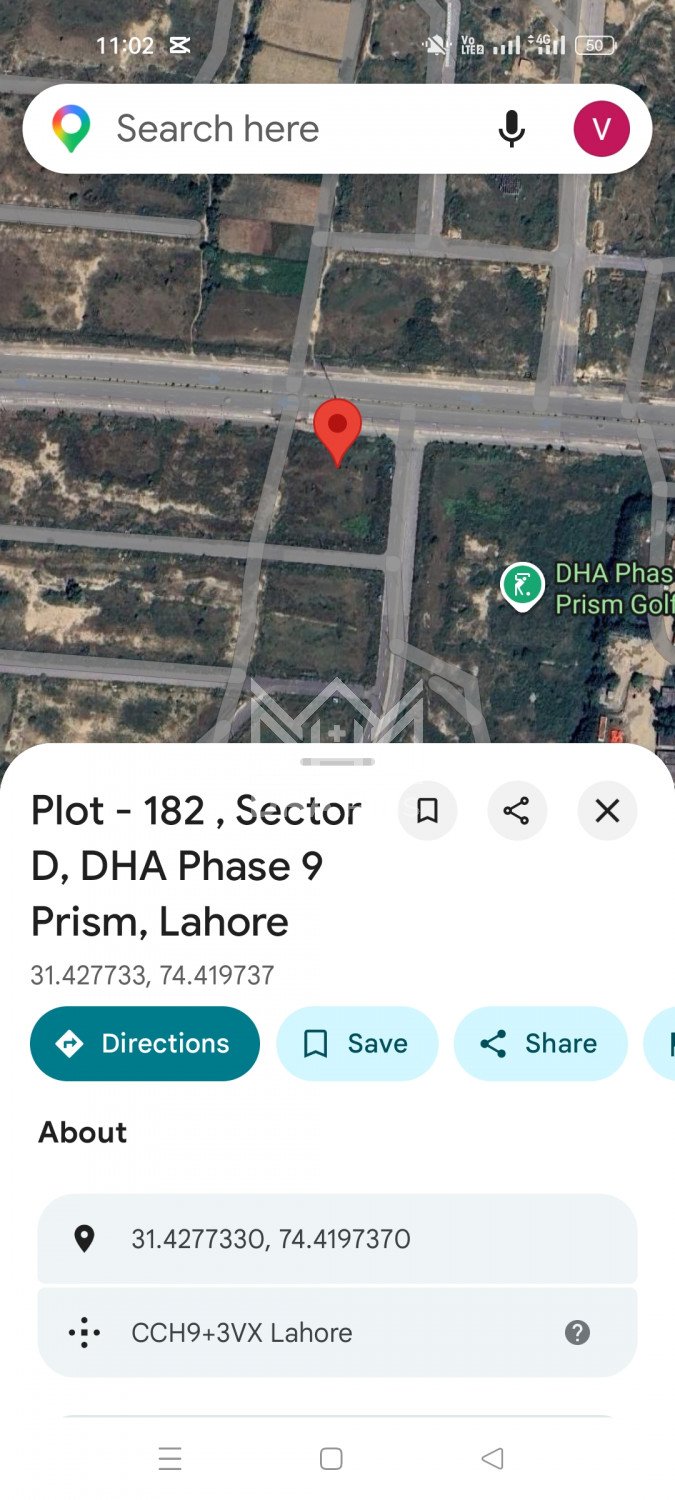Screen dimensions: 675x1500
Task: Open the DHA Phase Prism Golf marker
Action: click(522, 587)
